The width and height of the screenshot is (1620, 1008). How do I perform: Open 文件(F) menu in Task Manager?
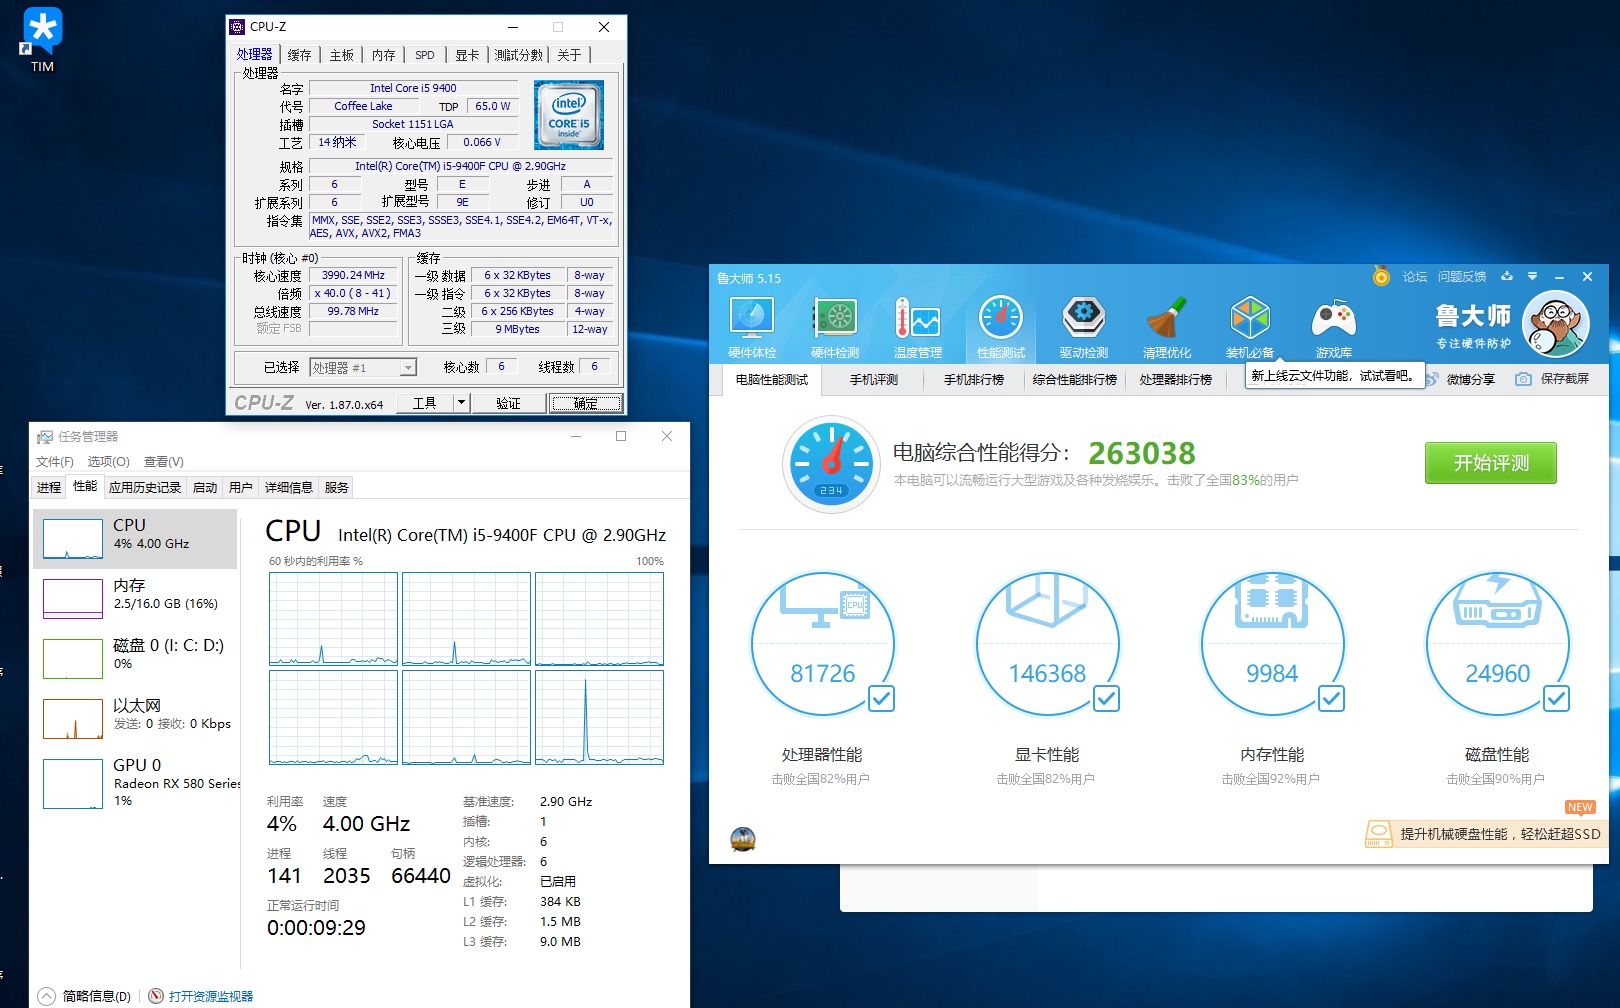pyautogui.click(x=55, y=462)
